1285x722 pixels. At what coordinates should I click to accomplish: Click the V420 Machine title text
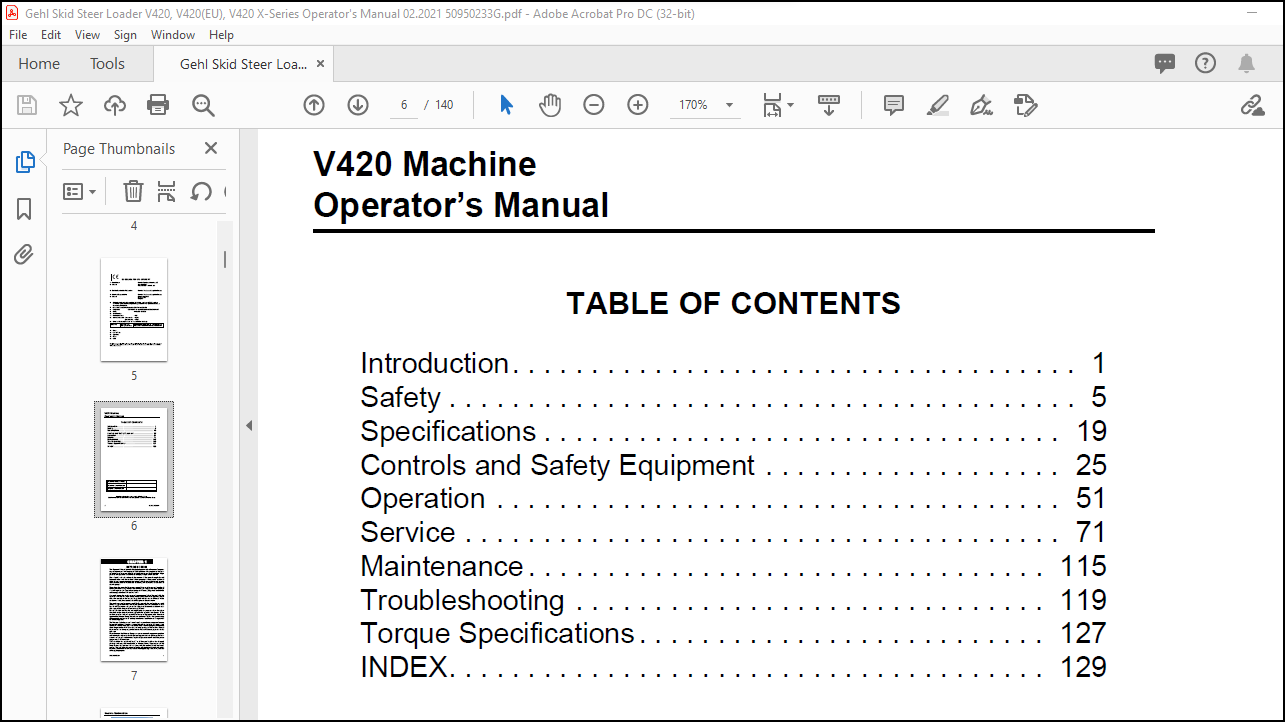click(x=425, y=164)
